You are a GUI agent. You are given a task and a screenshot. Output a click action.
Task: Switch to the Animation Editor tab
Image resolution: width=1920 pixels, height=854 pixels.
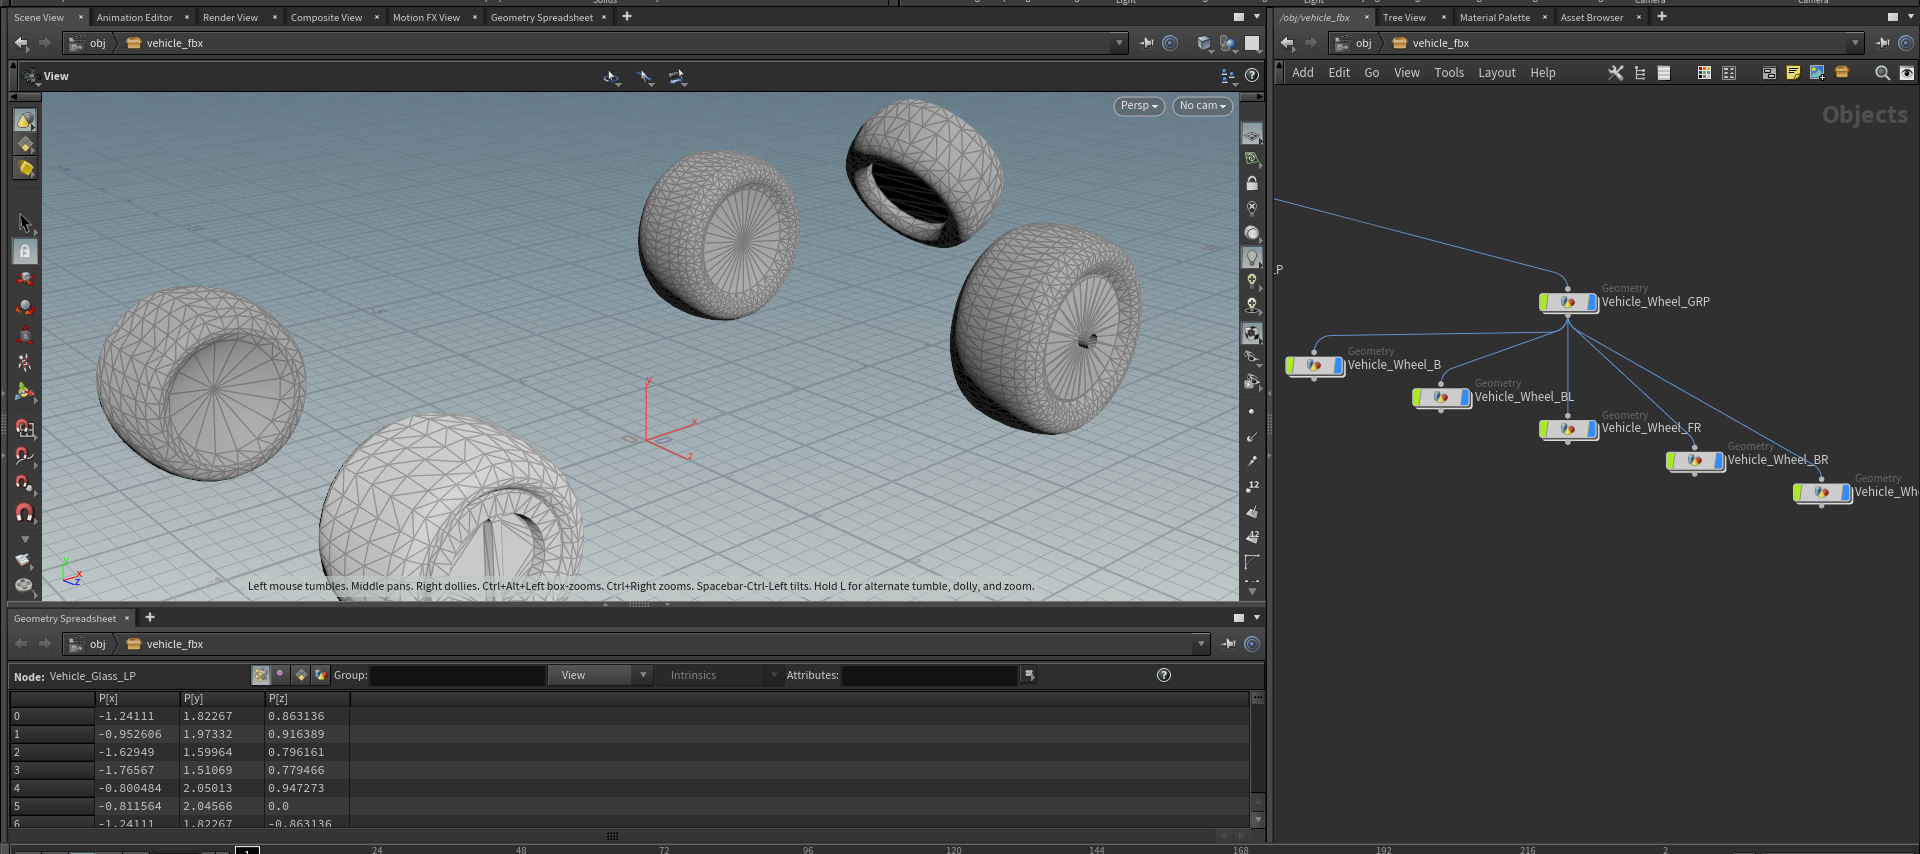(134, 17)
